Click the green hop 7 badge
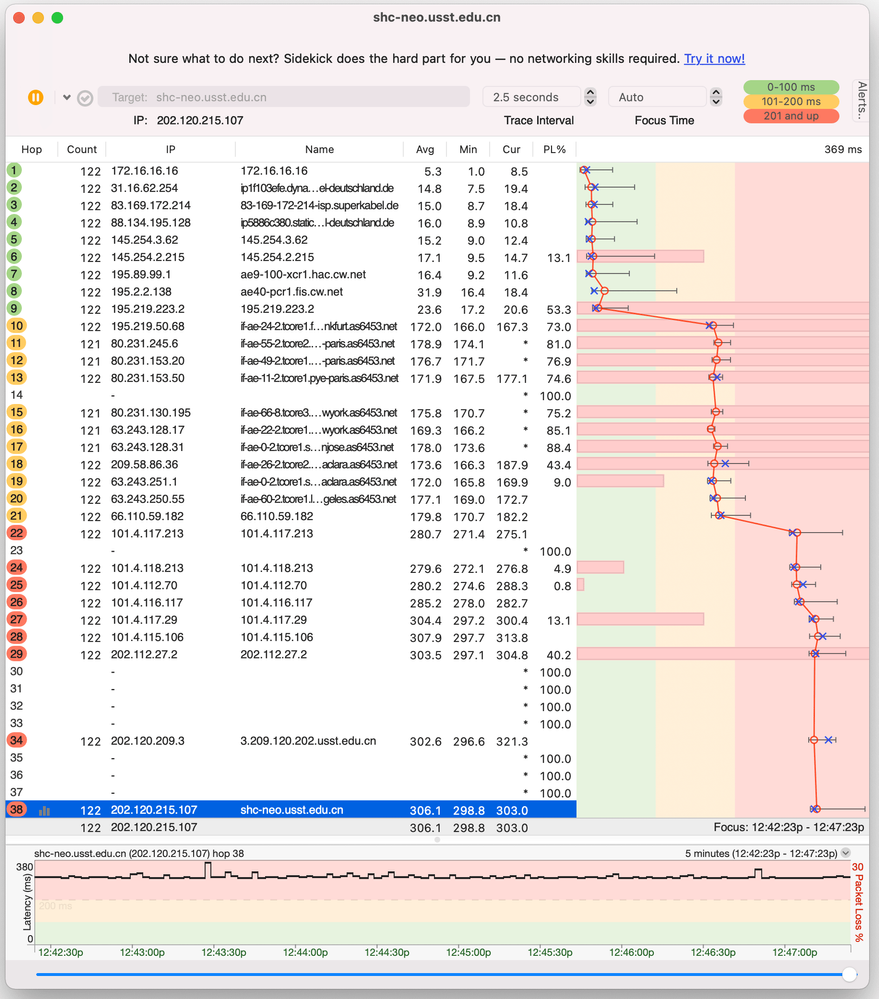879x999 pixels. (14, 274)
